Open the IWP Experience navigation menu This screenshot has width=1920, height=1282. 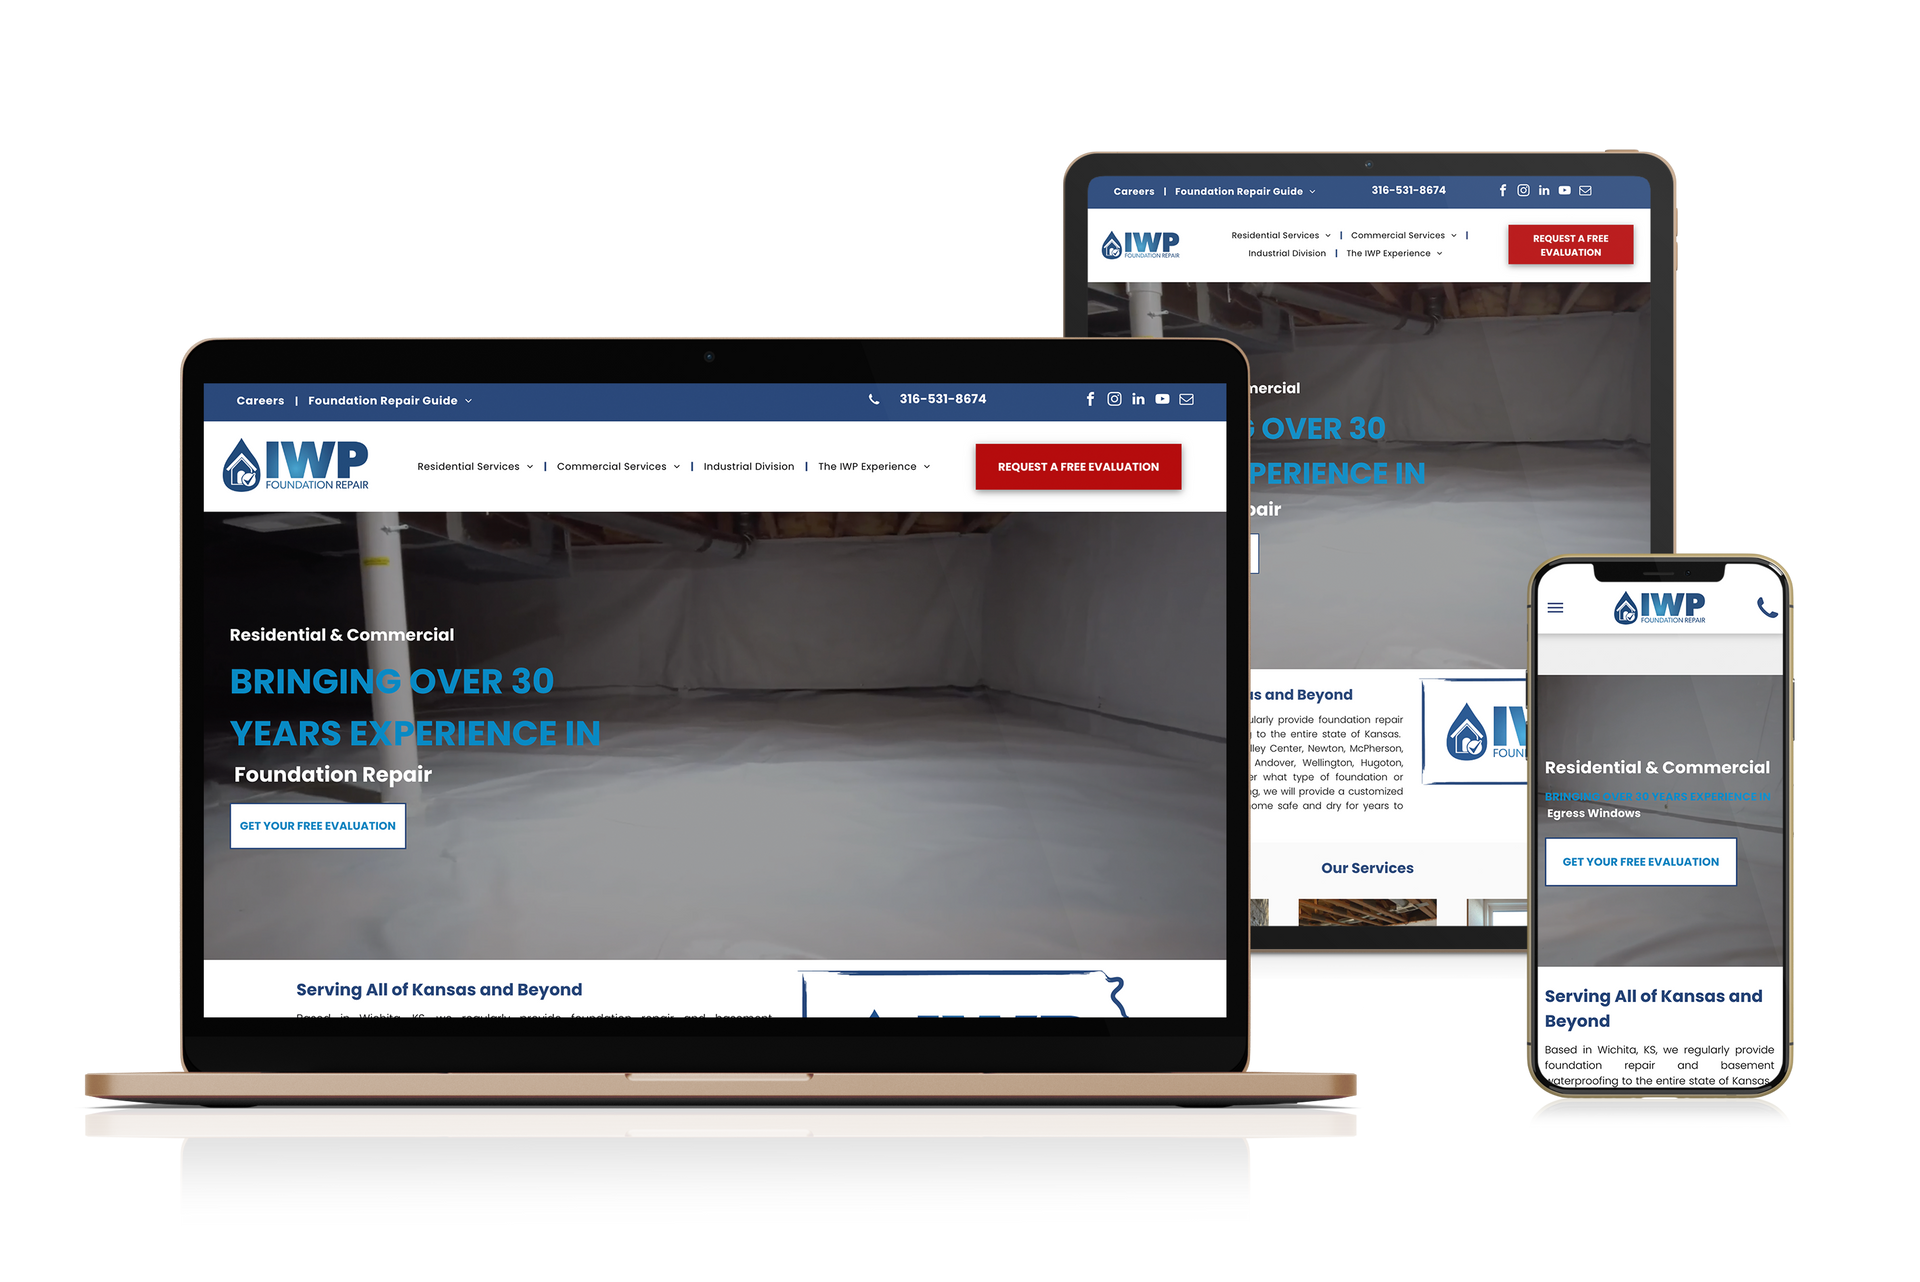[873, 466]
